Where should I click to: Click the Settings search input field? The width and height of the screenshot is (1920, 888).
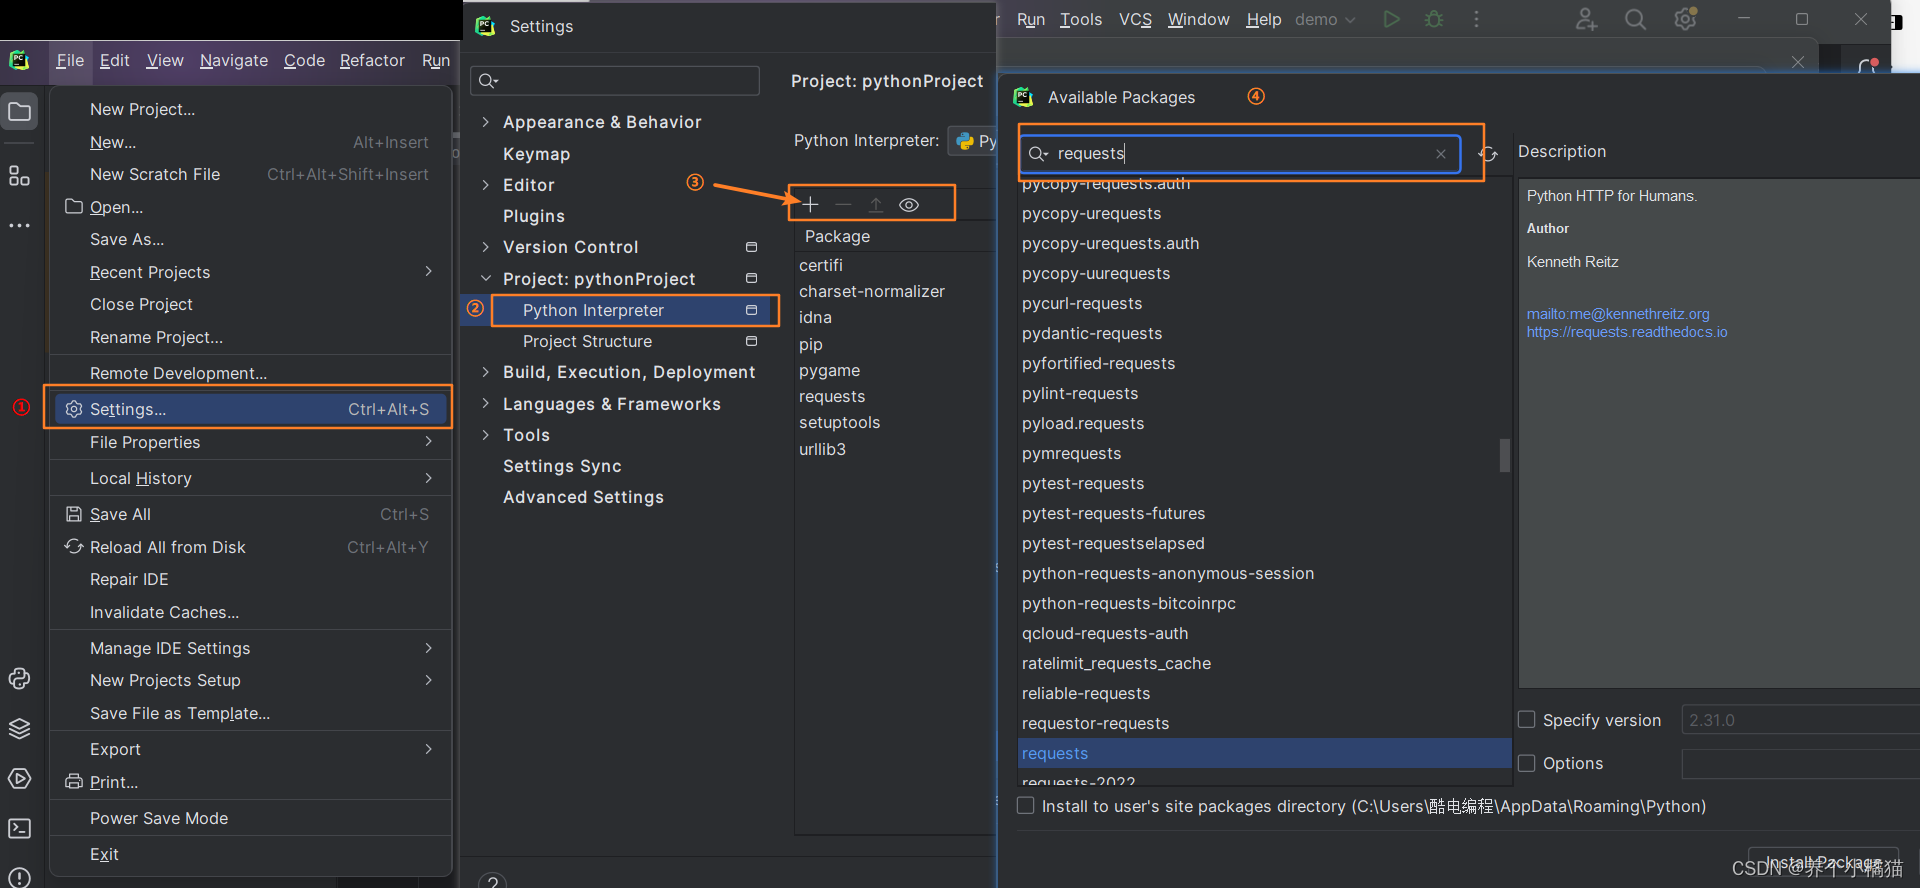tap(615, 81)
